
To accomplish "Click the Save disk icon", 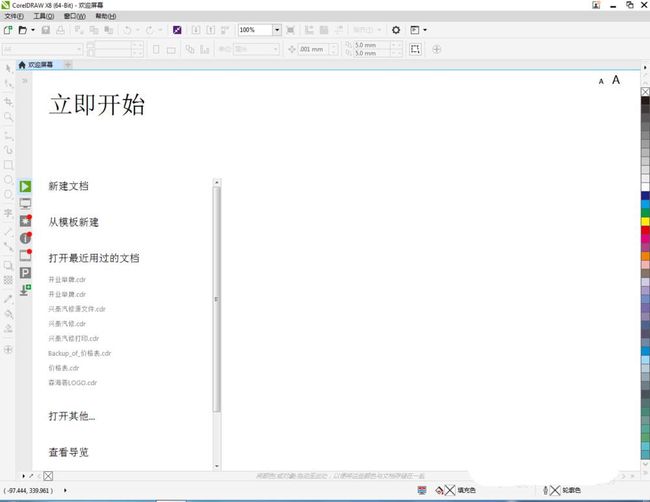I will pos(46,30).
